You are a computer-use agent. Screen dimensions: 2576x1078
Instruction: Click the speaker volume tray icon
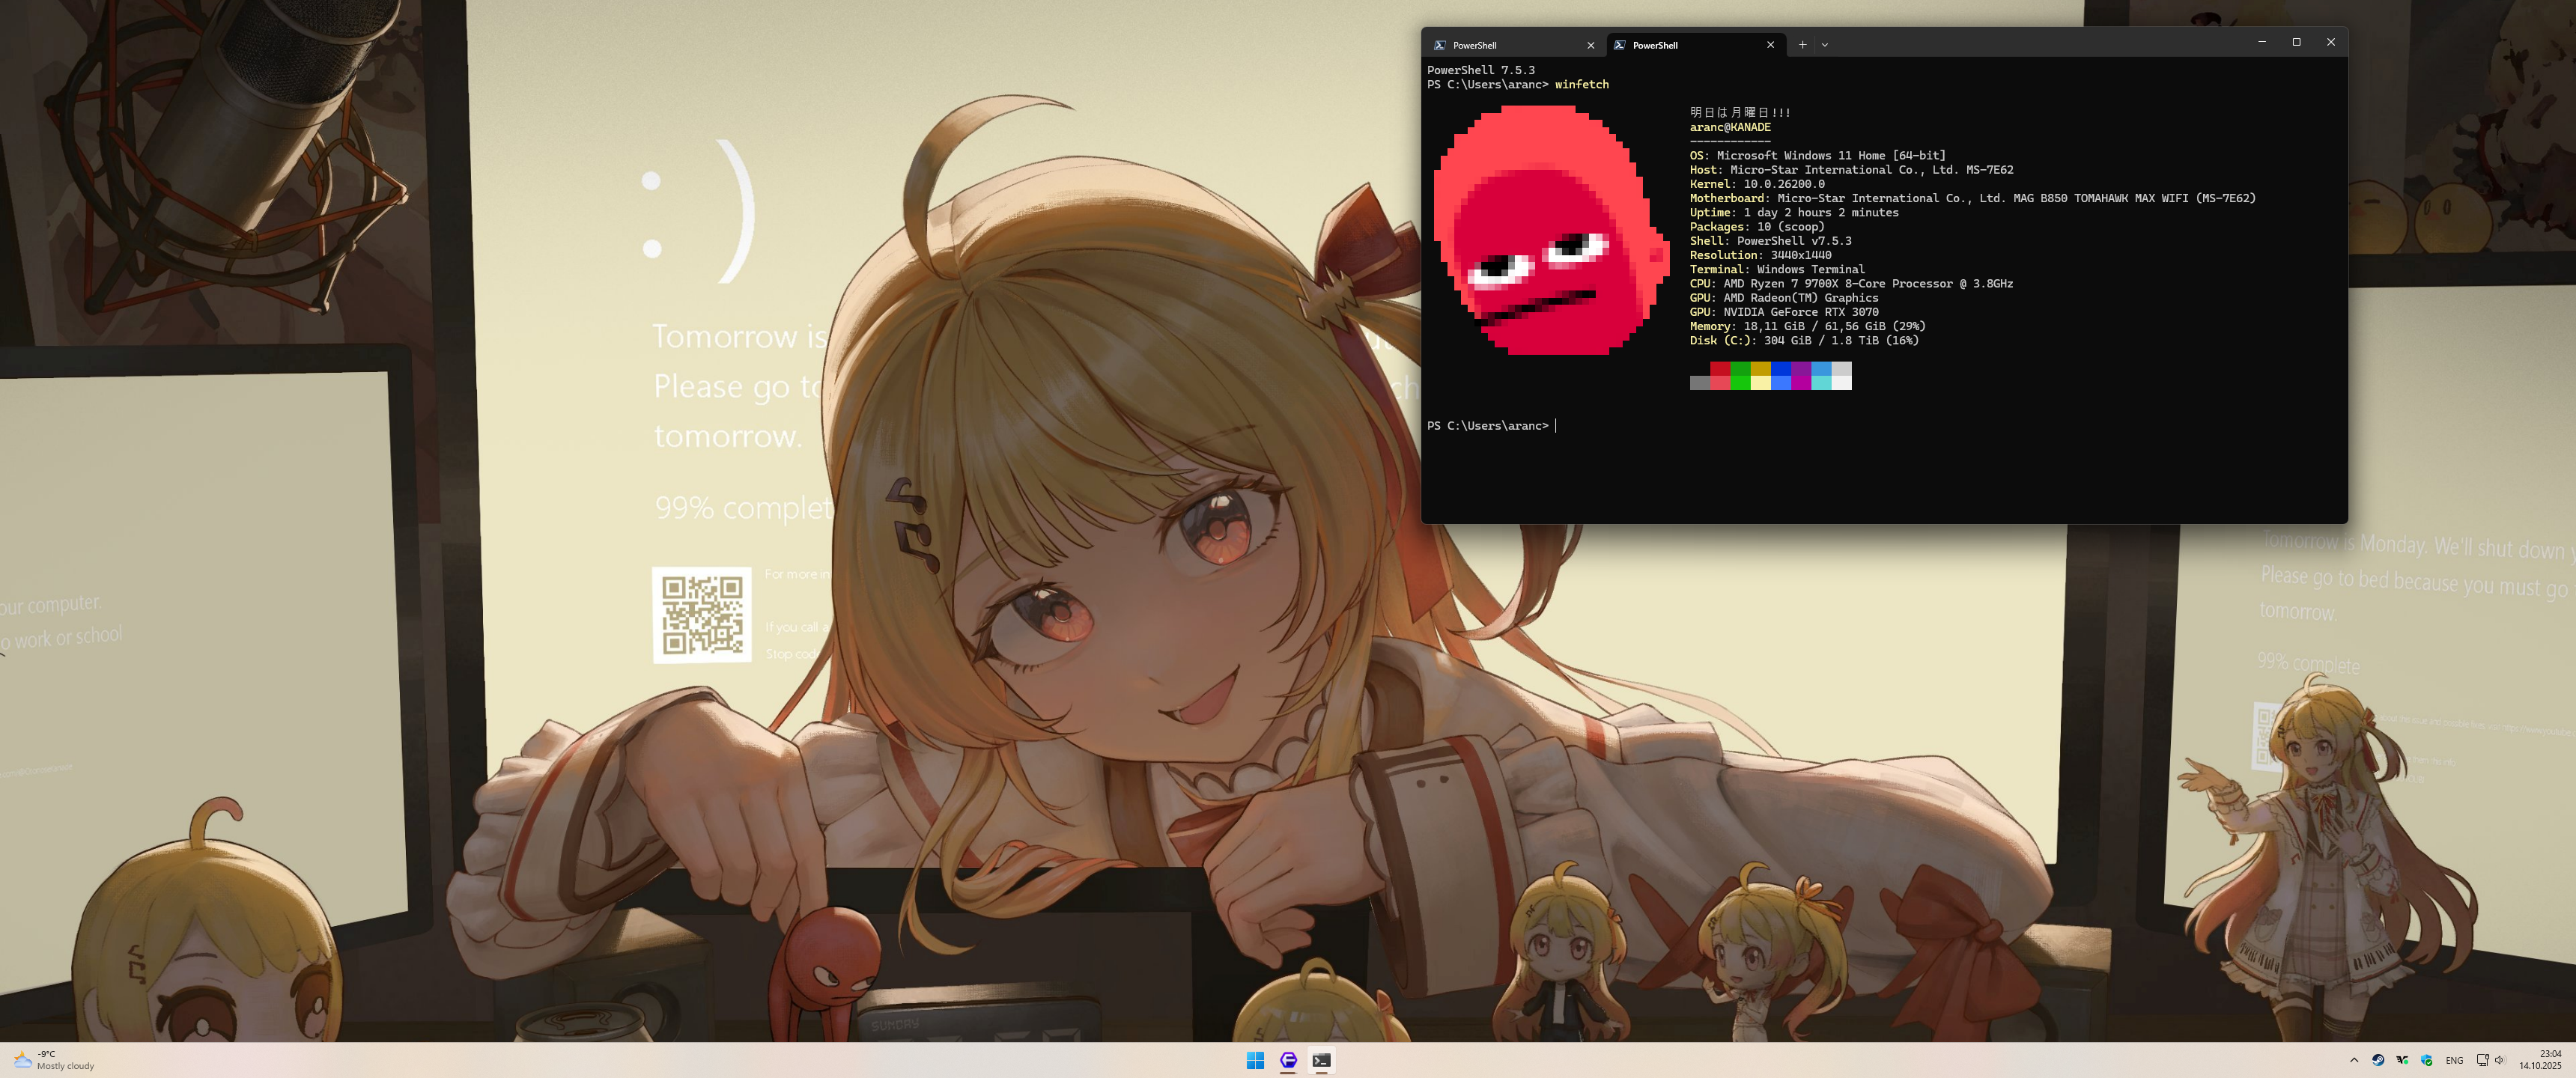[2500, 1060]
